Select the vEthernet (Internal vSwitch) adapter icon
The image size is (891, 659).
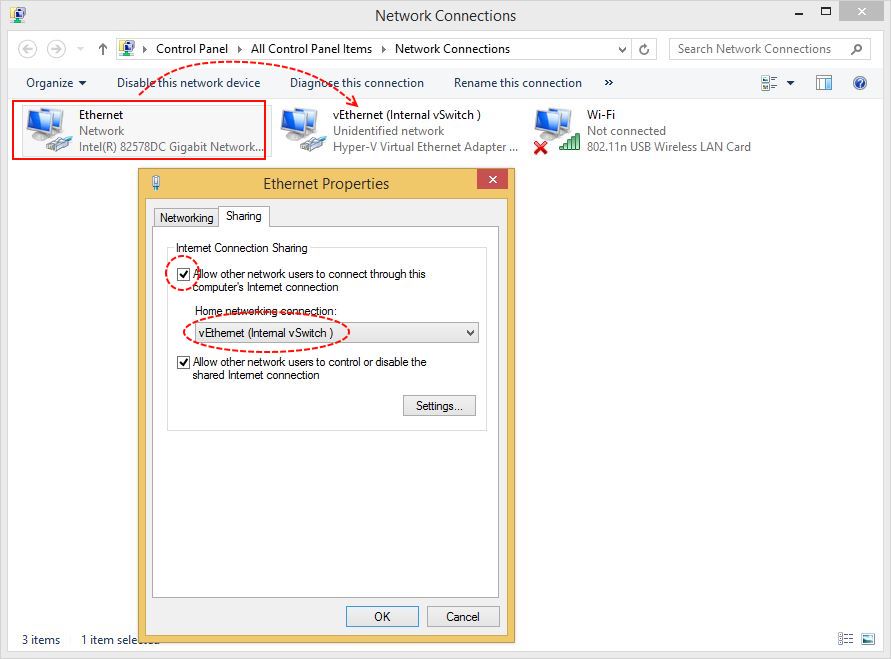(x=302, y=131)
